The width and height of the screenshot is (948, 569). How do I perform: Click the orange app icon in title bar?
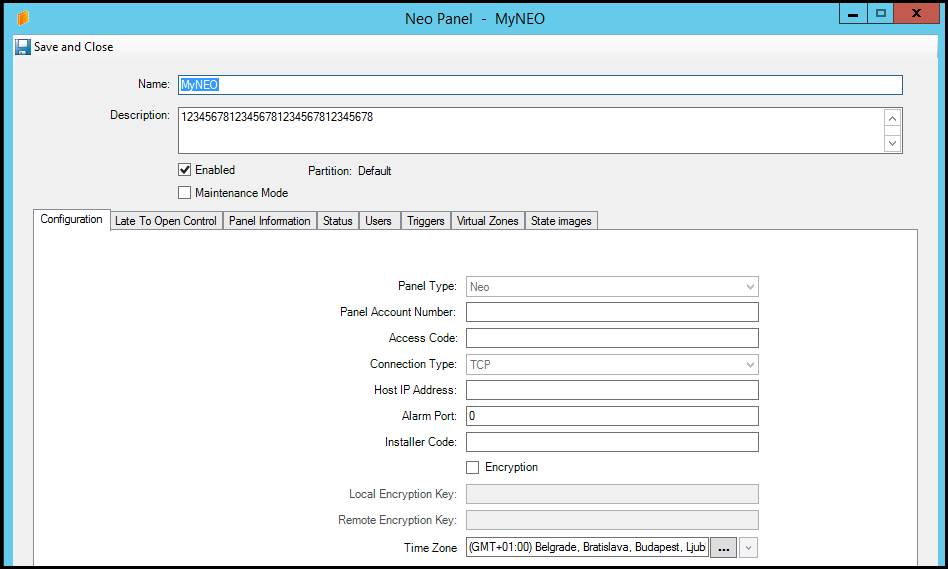click(23, 18)
